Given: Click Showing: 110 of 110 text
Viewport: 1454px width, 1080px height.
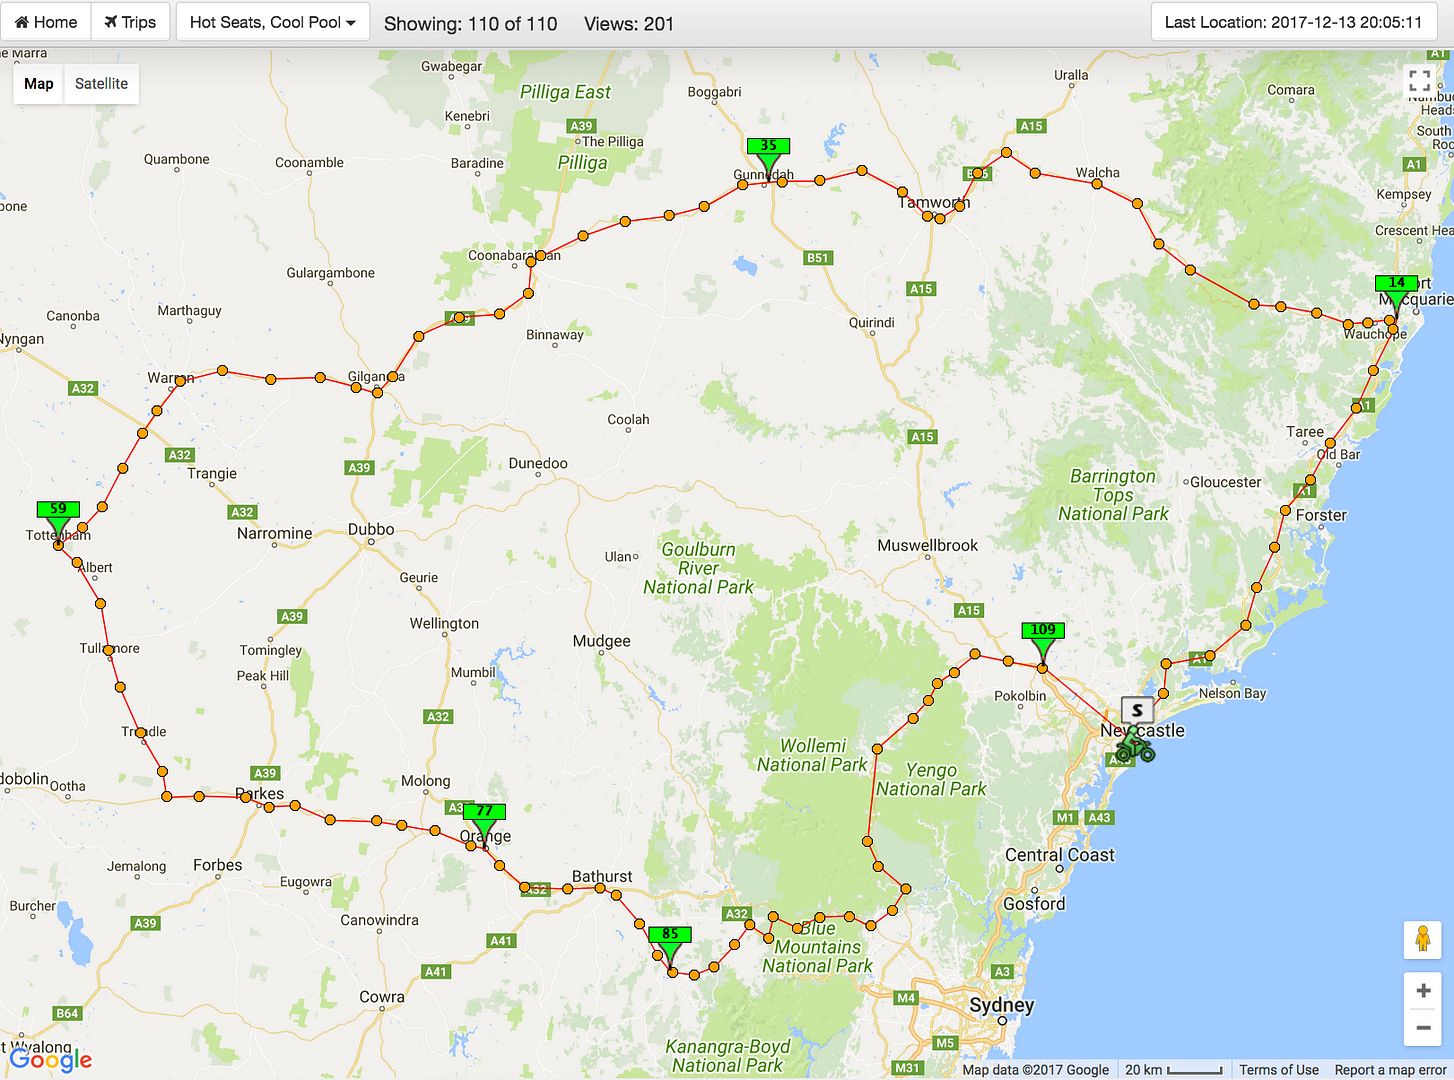Looking at the screenshot, I should [470, 23].
